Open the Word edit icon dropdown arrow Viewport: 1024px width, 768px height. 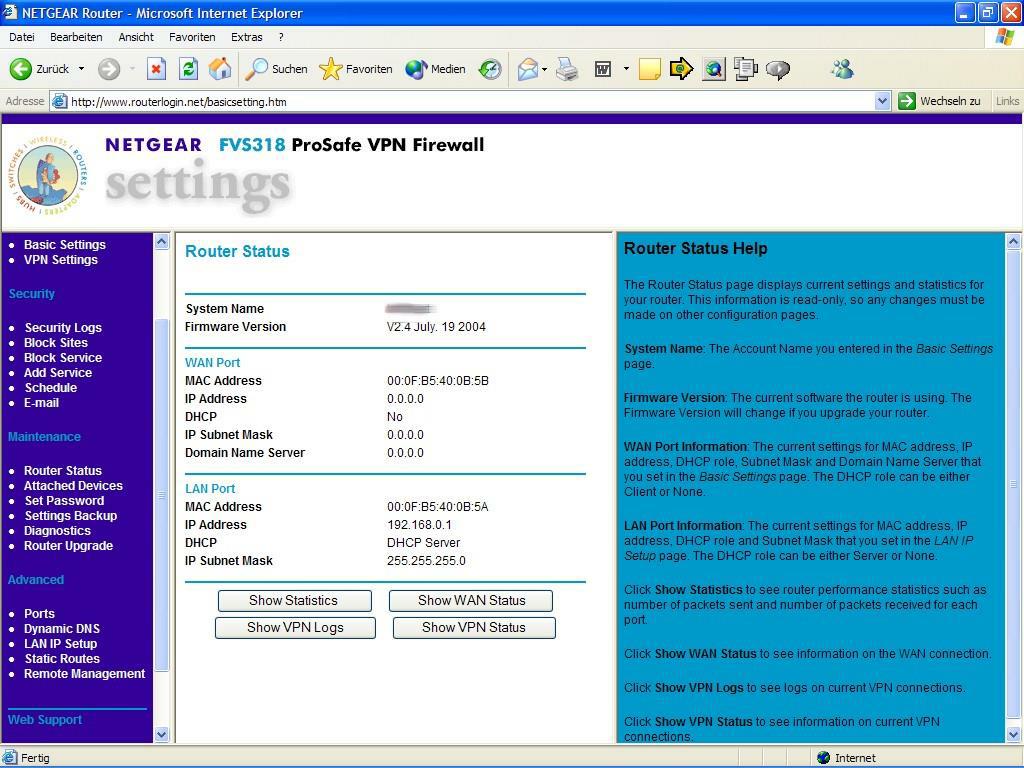point(626,69)
